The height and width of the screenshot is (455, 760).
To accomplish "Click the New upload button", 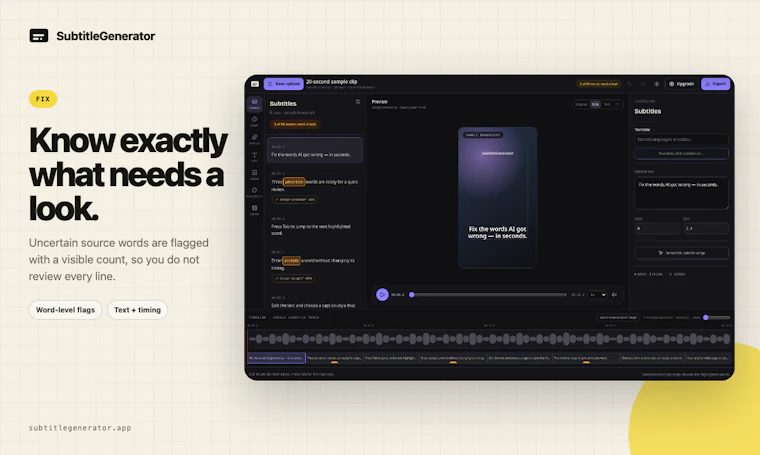I will click(284, 84).
